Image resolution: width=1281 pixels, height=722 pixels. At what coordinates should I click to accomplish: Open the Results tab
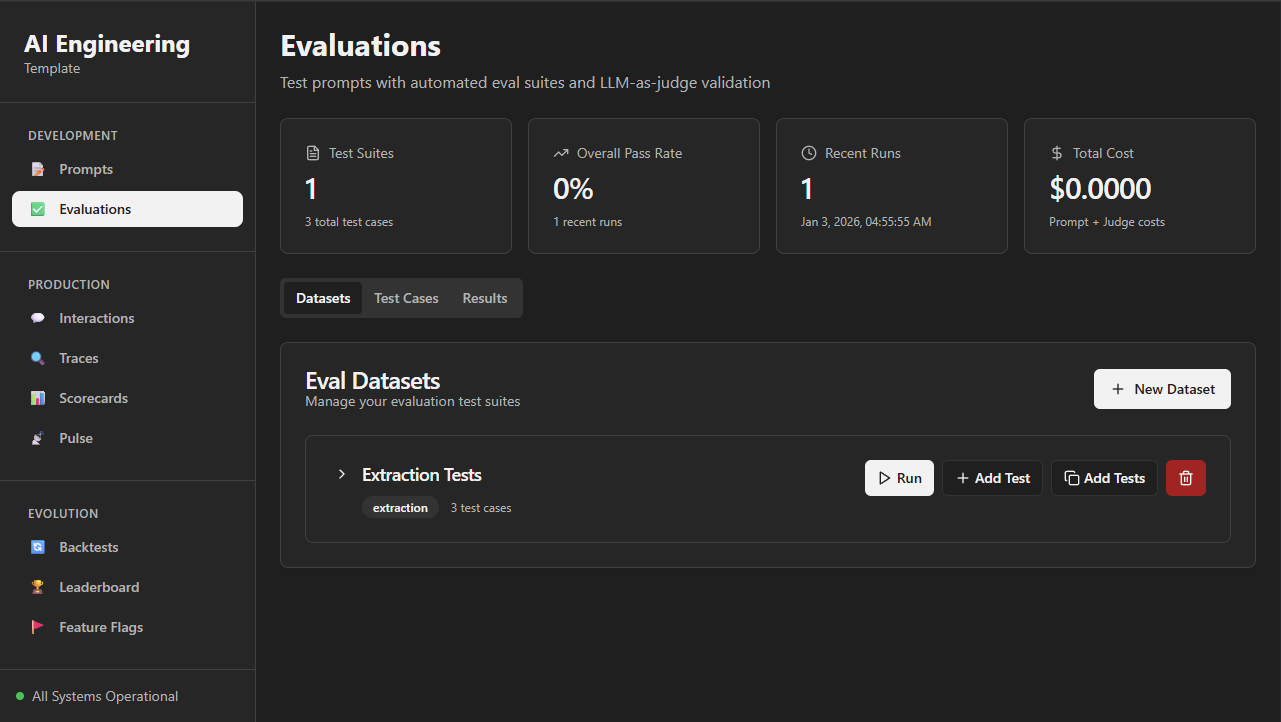click(x=484, y=297)
